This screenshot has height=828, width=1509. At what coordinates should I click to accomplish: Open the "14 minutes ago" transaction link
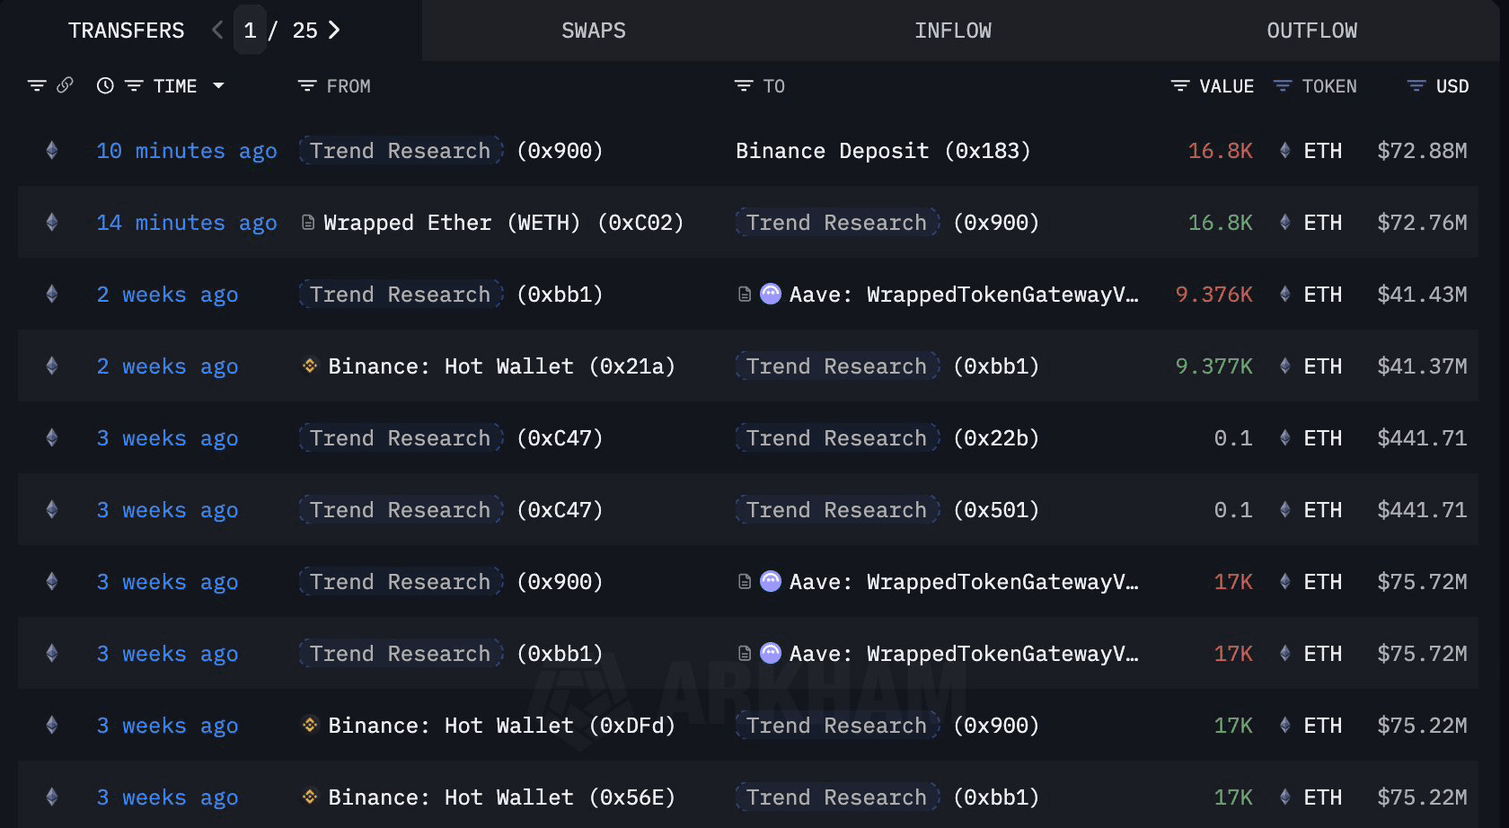(x=187, y=223)
